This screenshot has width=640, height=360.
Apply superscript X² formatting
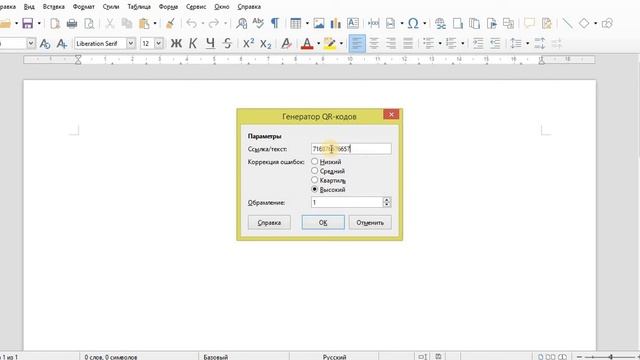(248, 43)
